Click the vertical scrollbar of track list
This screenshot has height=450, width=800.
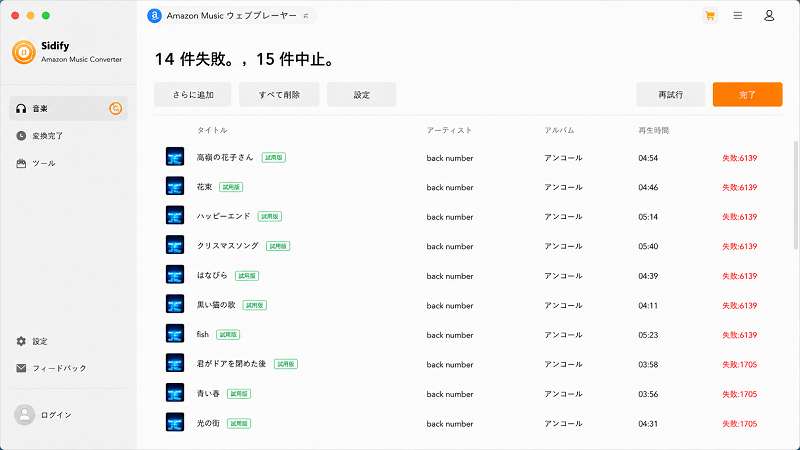tap(796, 195)
